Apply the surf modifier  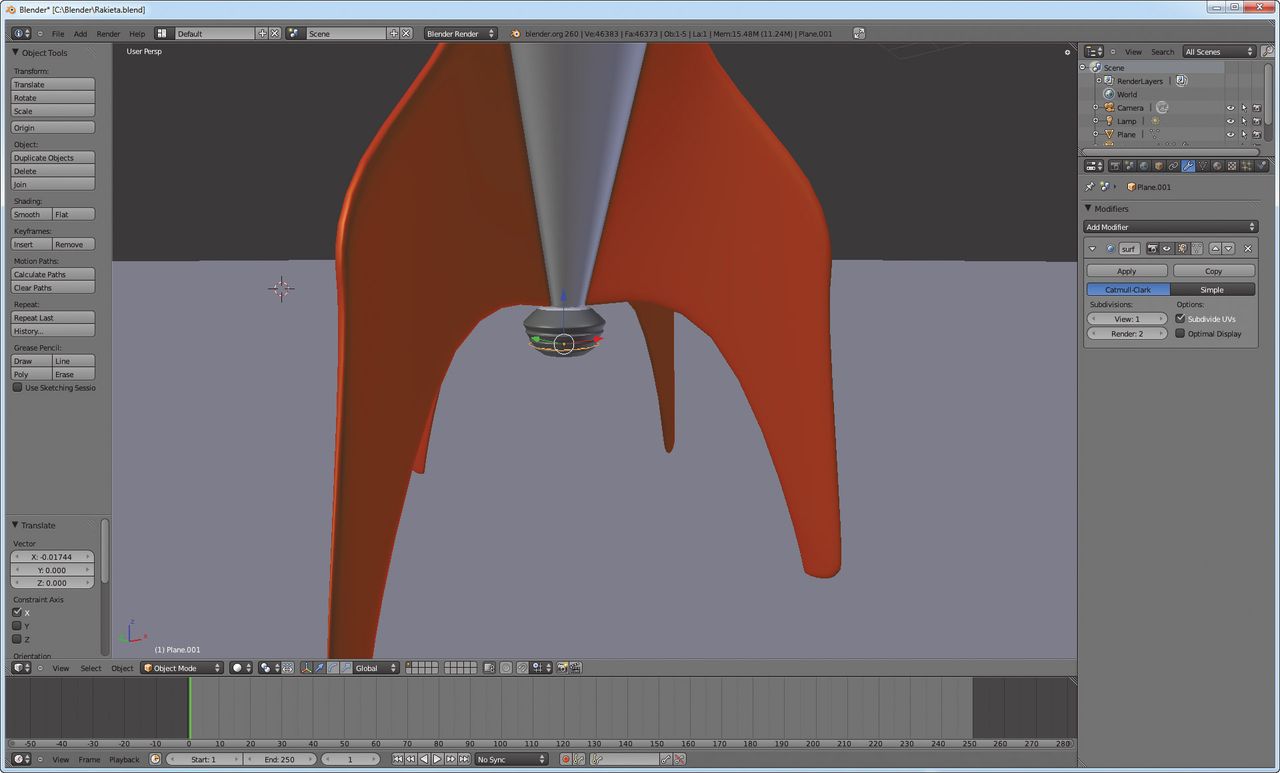(1127, 271)
